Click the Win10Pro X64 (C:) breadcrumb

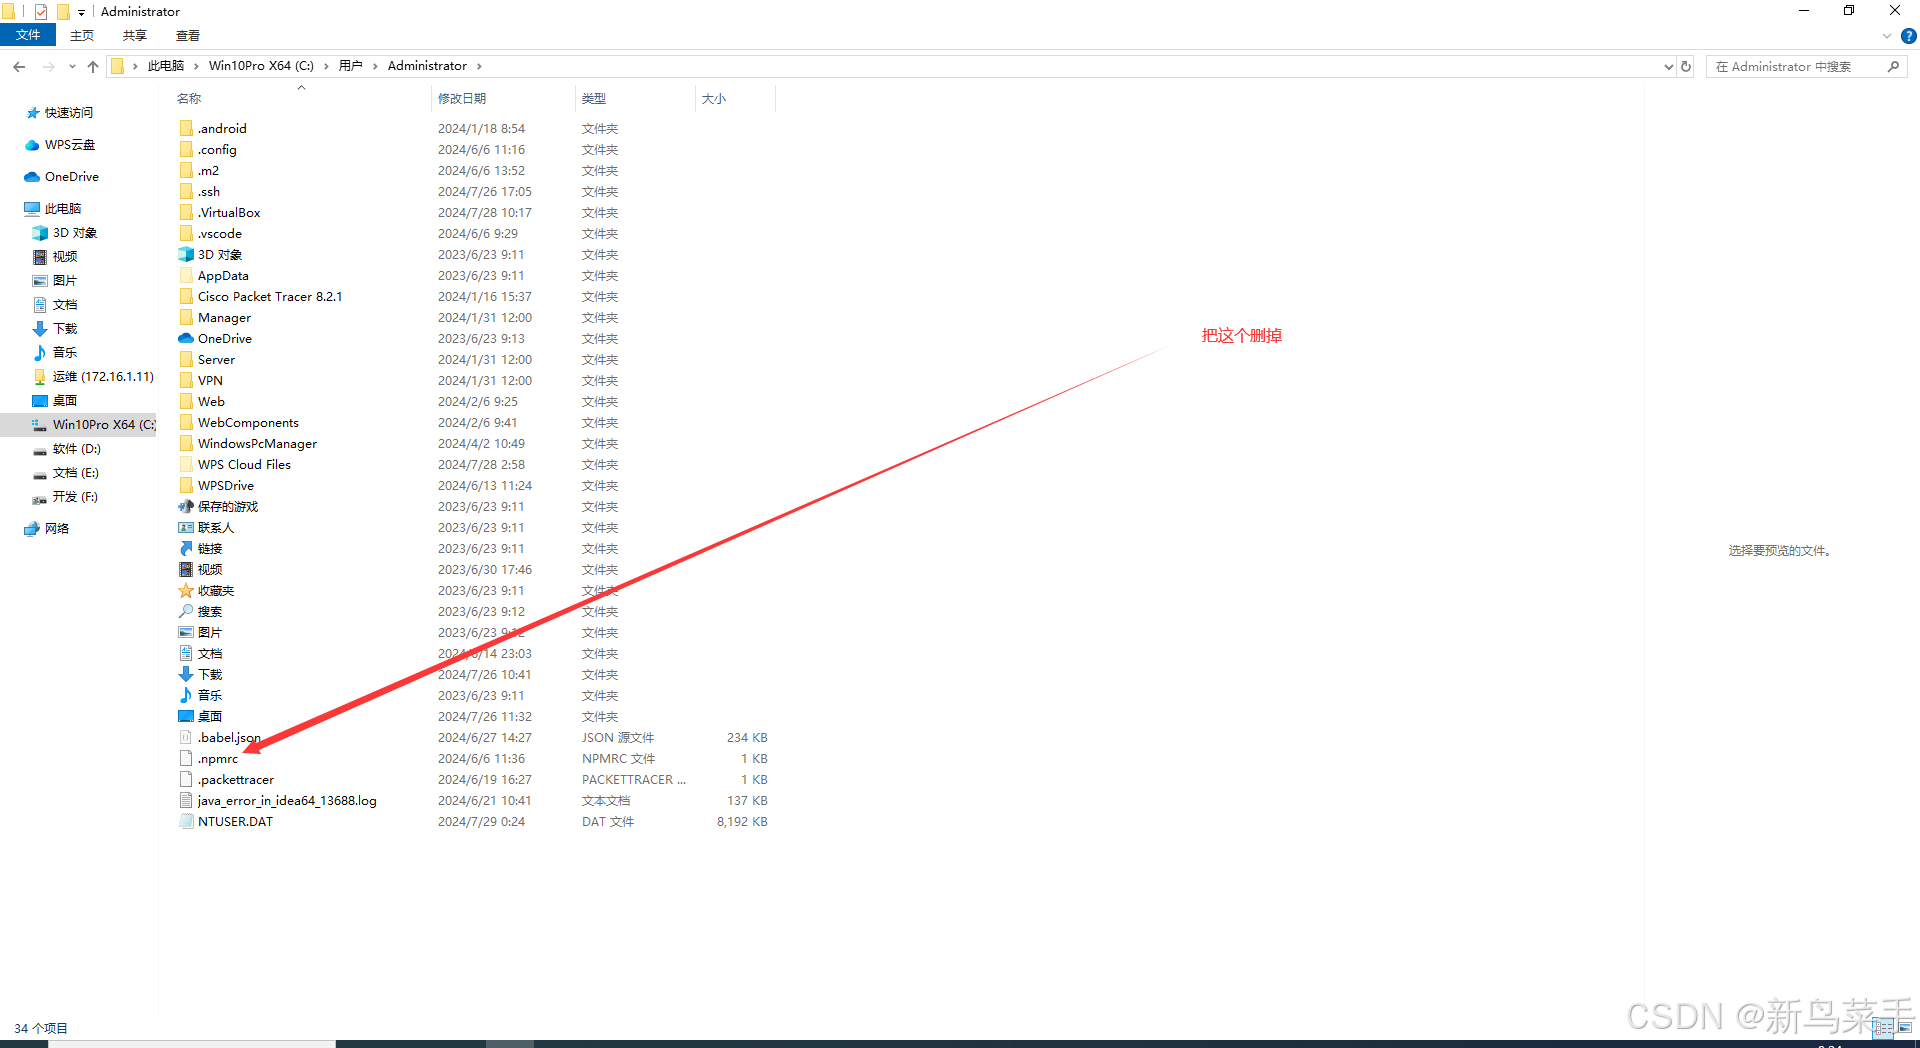pyautogui.click(x=262, y=65)
